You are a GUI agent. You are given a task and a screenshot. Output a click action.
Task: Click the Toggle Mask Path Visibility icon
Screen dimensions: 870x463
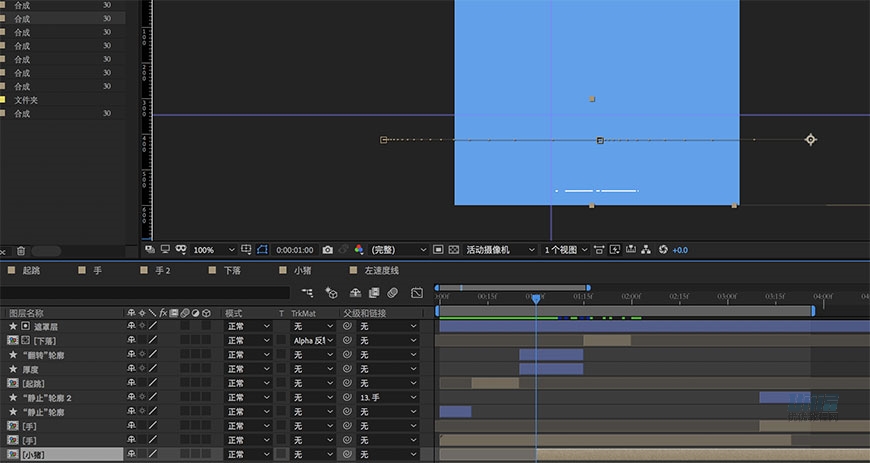coord(262,249)
